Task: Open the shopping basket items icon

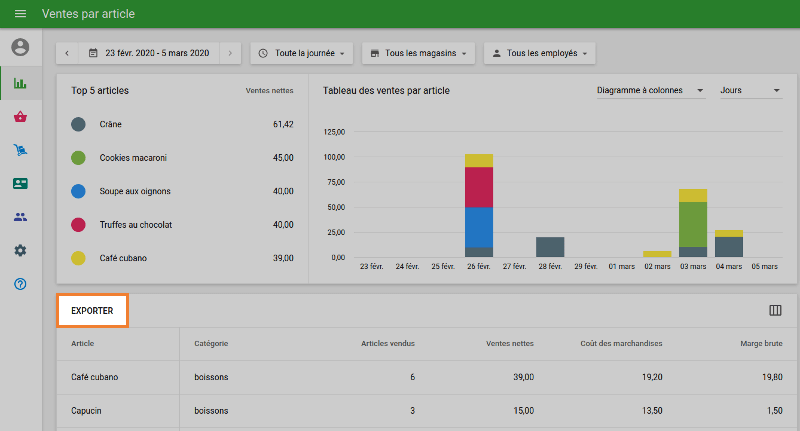Action: coord(20,117)
